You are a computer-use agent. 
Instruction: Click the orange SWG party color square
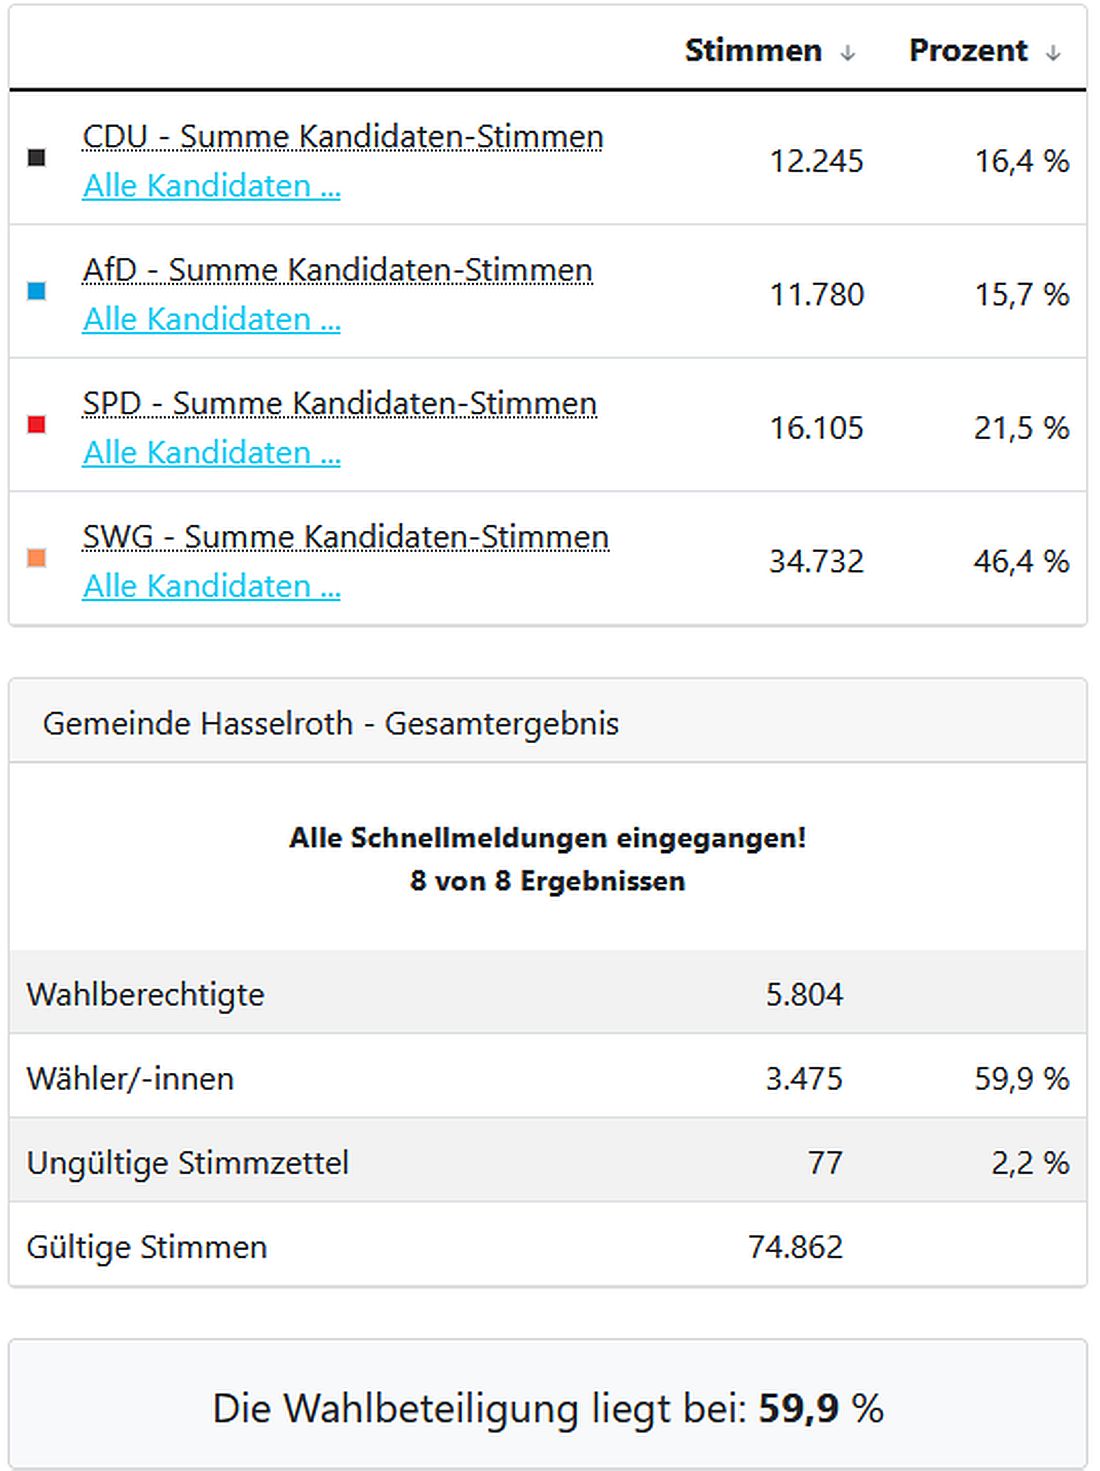tap(36, 556)
